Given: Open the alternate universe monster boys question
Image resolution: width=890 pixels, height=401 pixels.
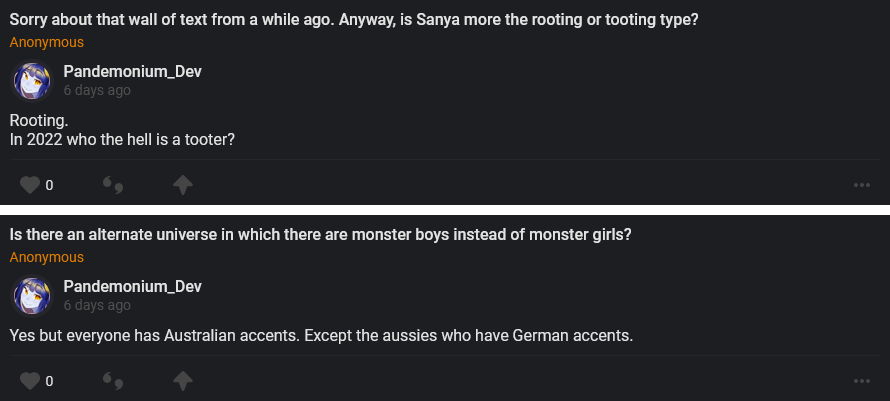Looking at the screenshot, I should (321, 235).
